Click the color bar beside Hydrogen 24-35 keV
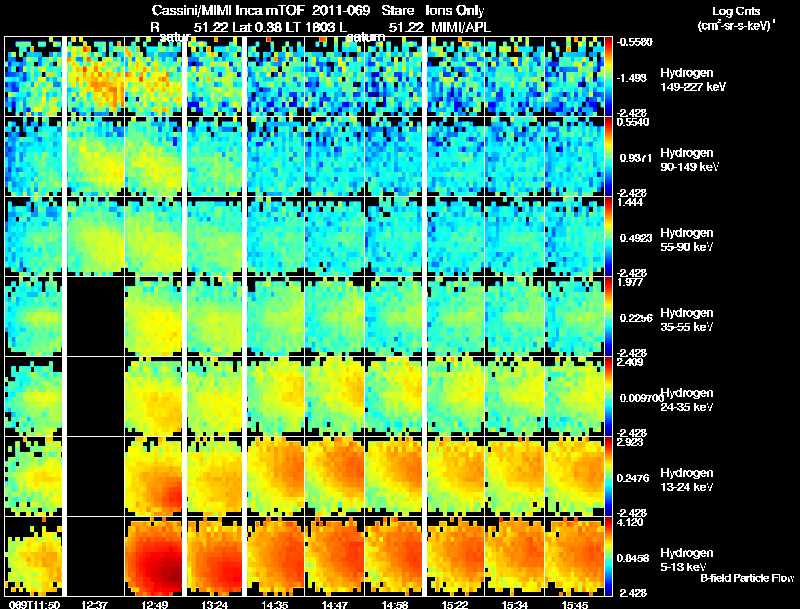This screenshot has width=800, height=609. pyautogui.click(x=609, y=396)
